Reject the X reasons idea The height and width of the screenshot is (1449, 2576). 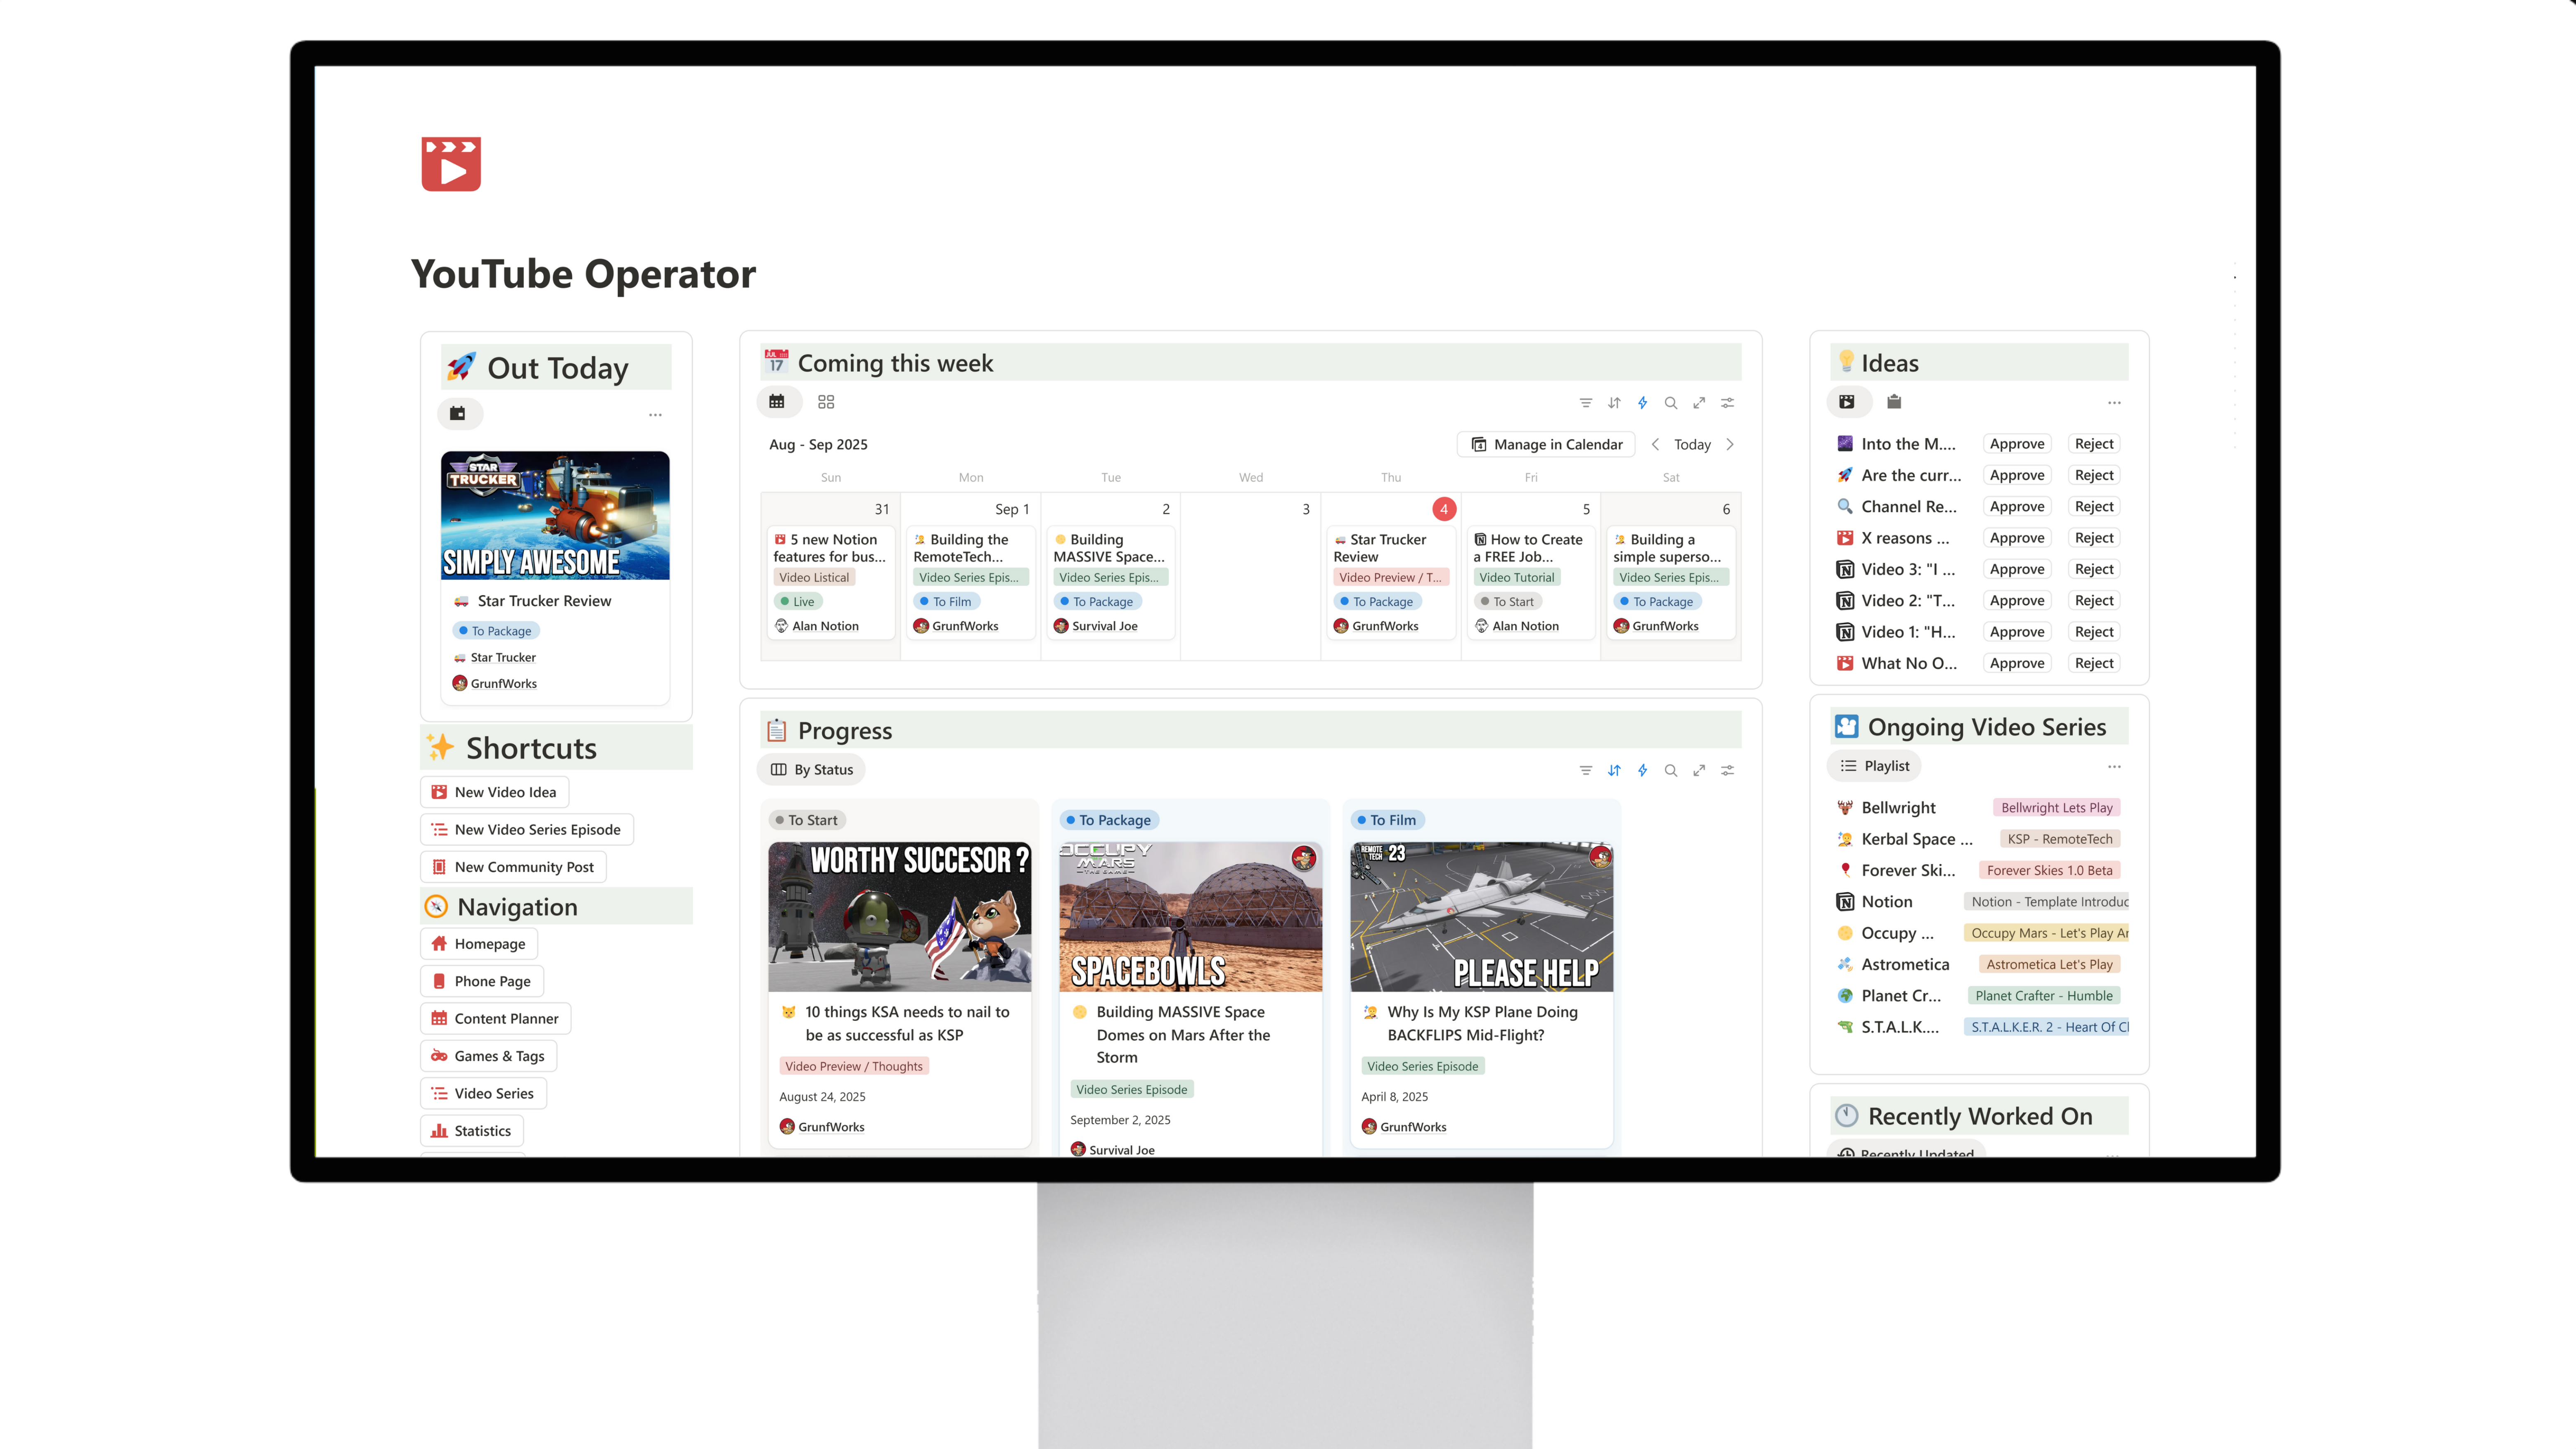coord(2093,538)
